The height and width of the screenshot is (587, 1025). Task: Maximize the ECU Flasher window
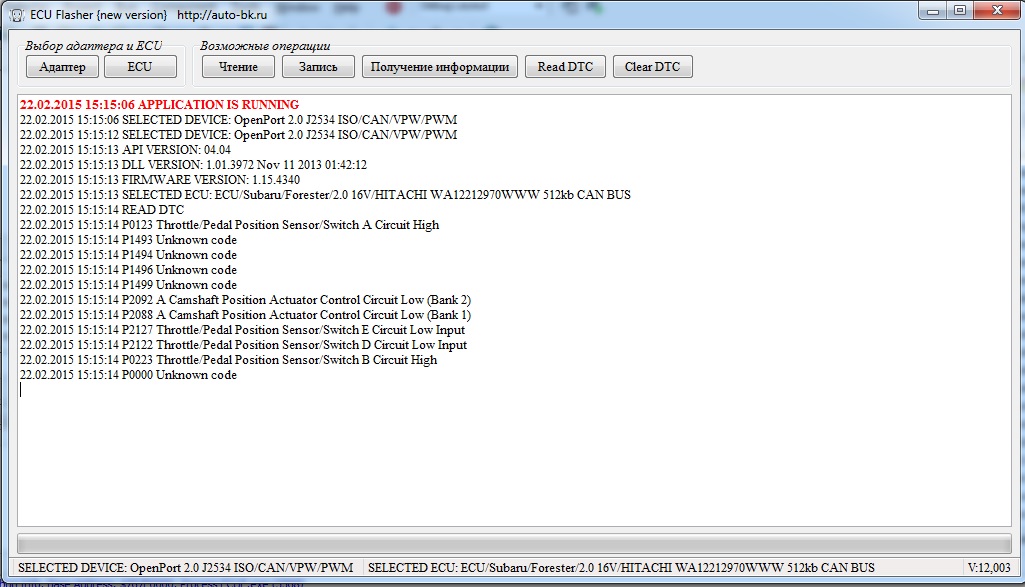tap(960, 10)
